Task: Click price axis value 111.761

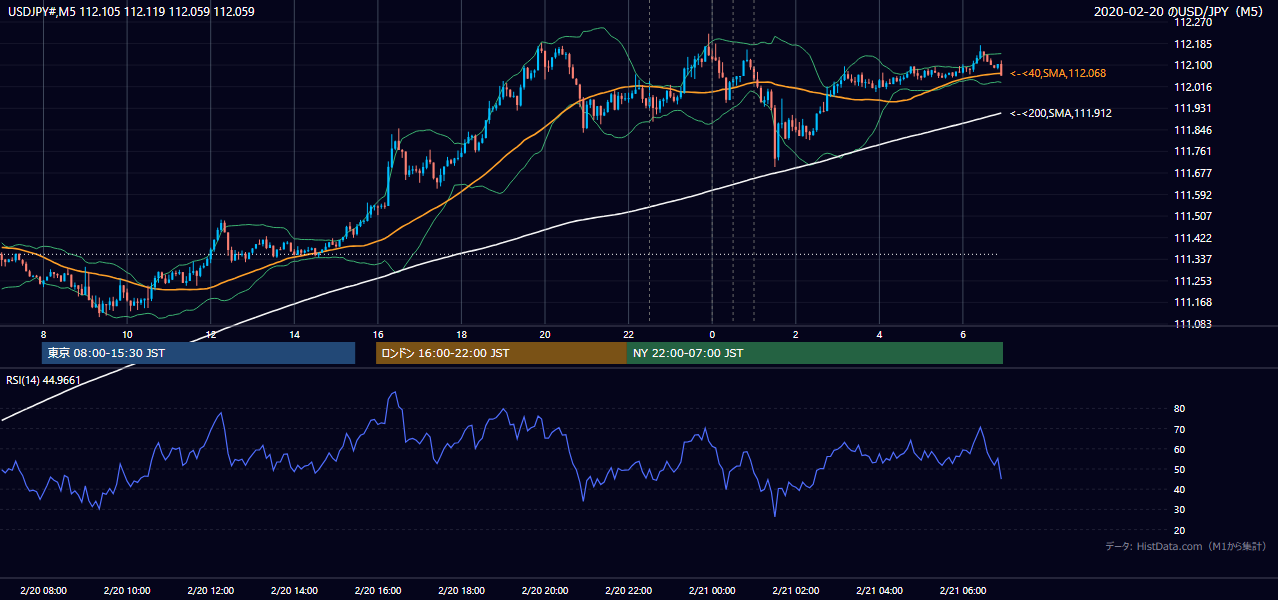Action: (1194, 151)
